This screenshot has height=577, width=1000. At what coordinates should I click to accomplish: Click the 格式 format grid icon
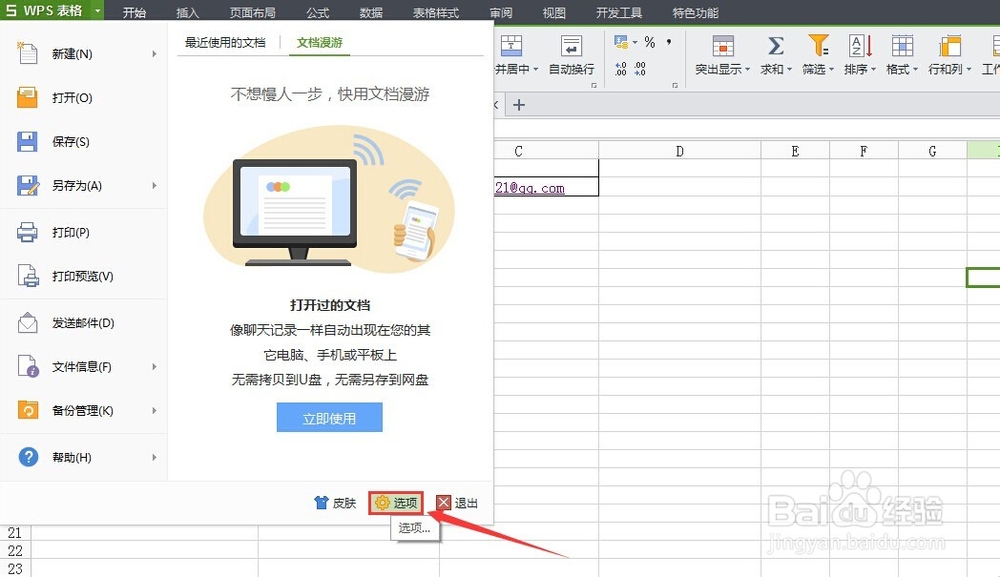(902, 46)
